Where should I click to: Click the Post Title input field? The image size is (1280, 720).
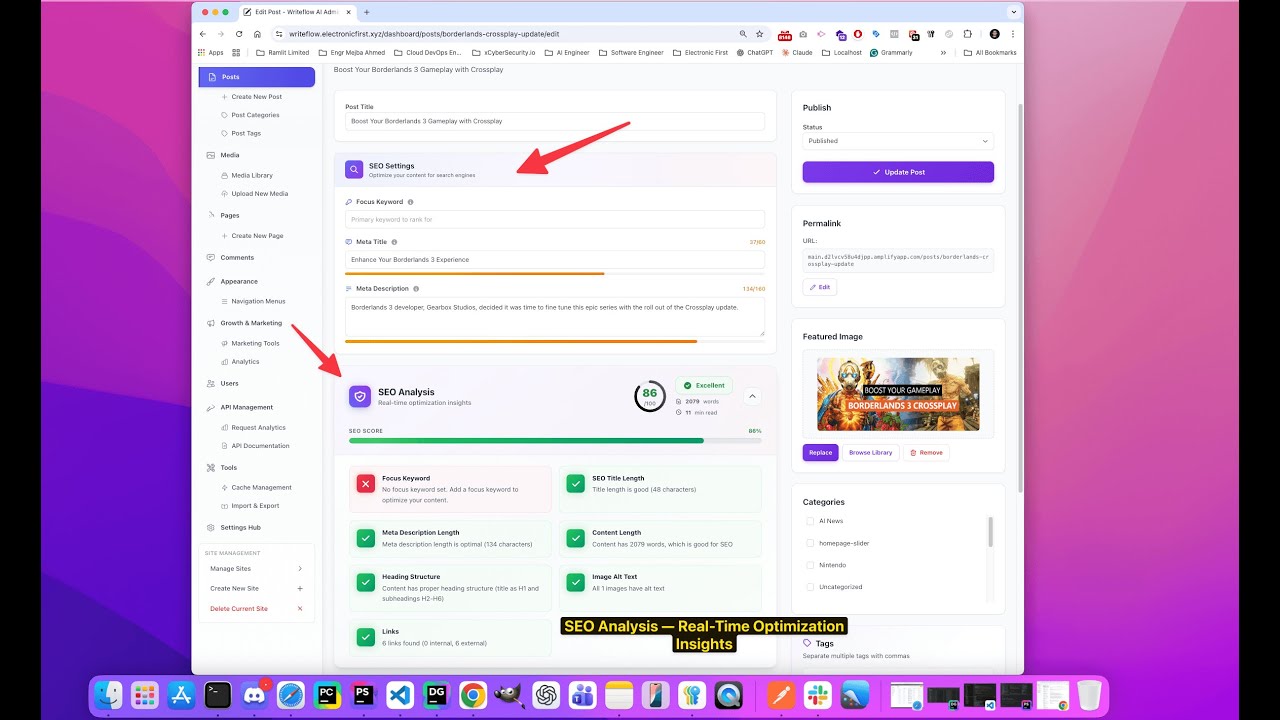pos(555,121)
